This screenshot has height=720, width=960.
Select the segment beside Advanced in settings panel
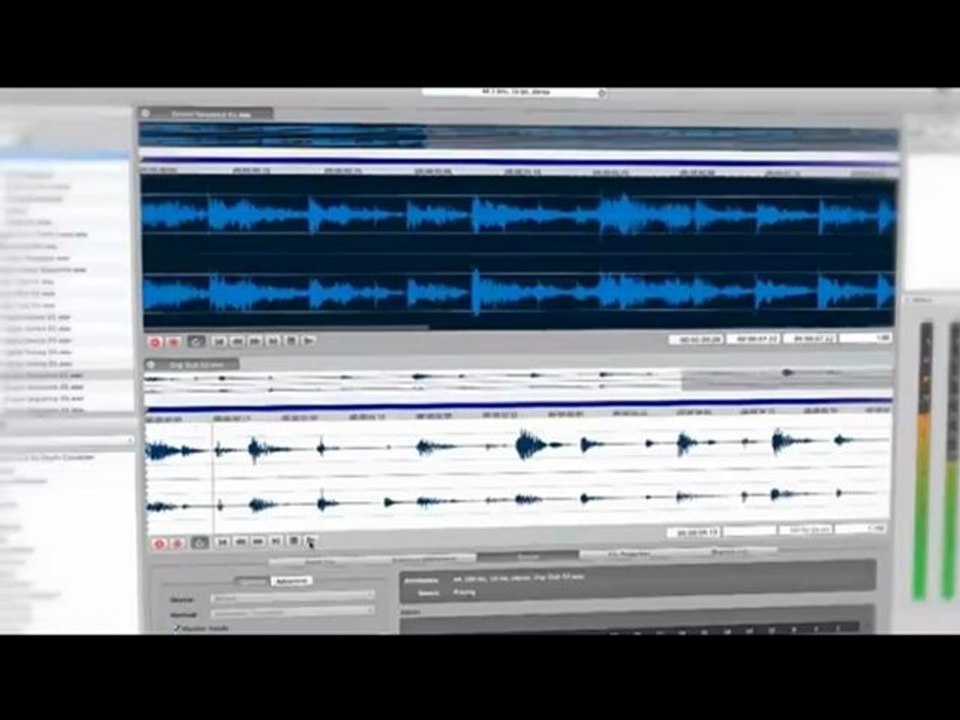(x=252, y=581)
